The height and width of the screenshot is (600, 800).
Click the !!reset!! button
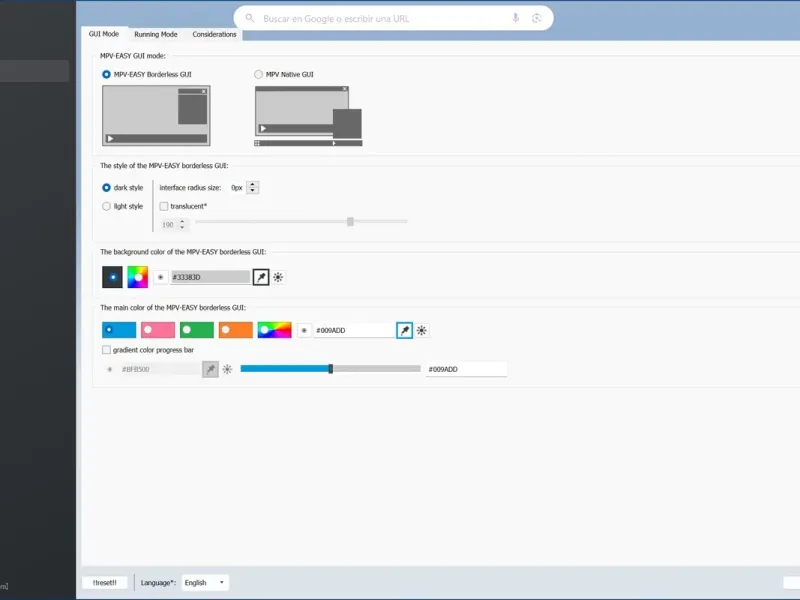click(x=105, y=583)
